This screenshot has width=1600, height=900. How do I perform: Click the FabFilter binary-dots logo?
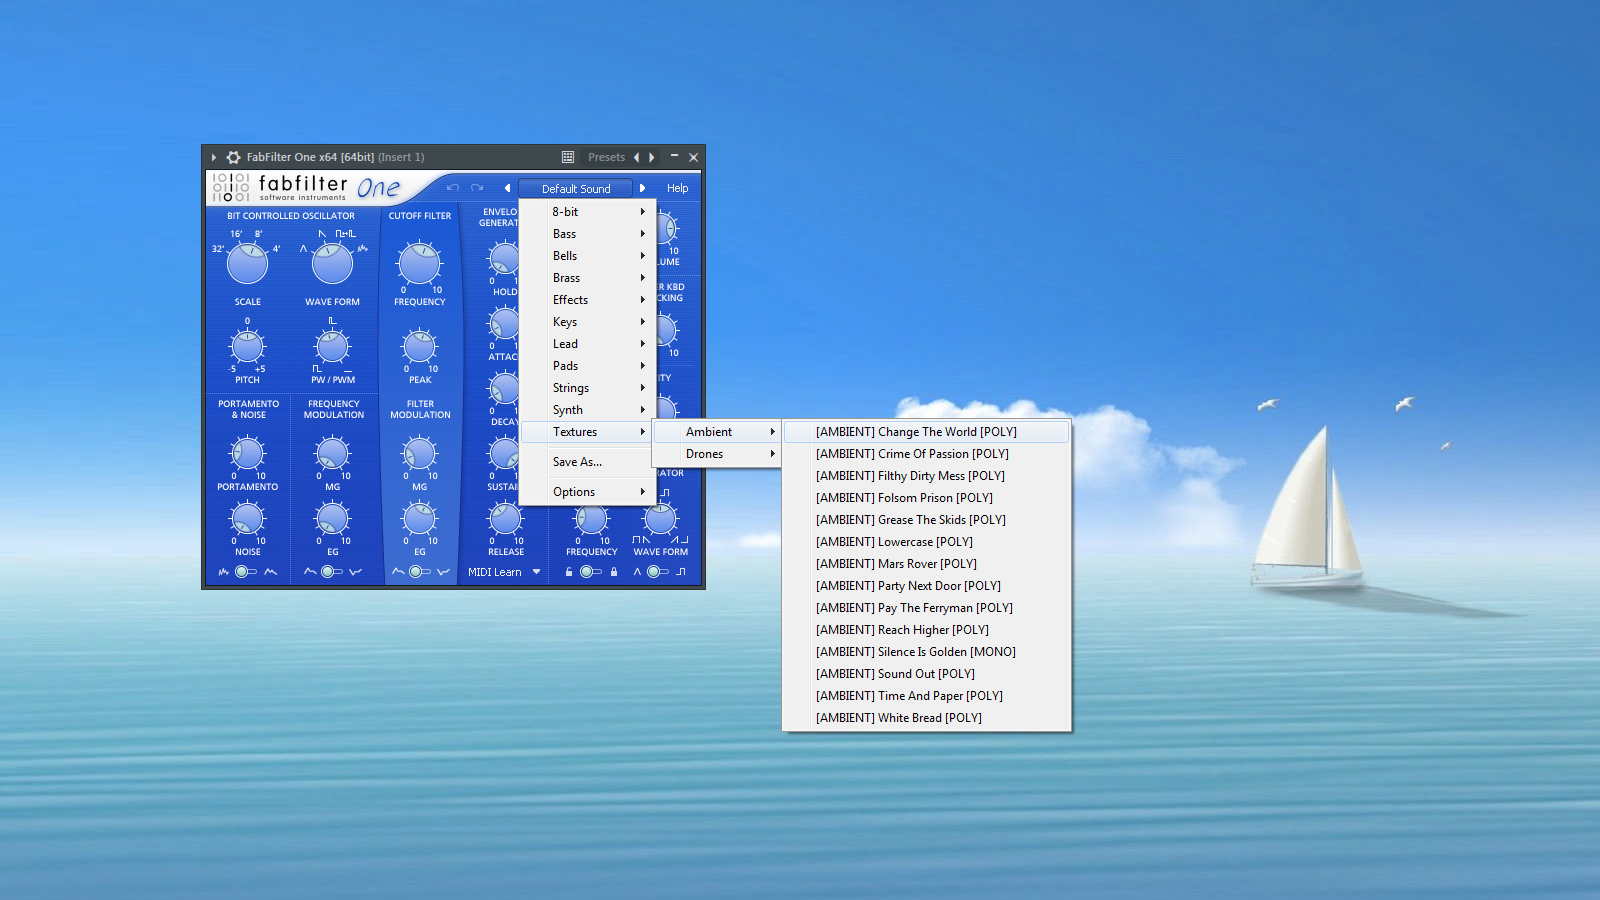click(x=230, y=187)
